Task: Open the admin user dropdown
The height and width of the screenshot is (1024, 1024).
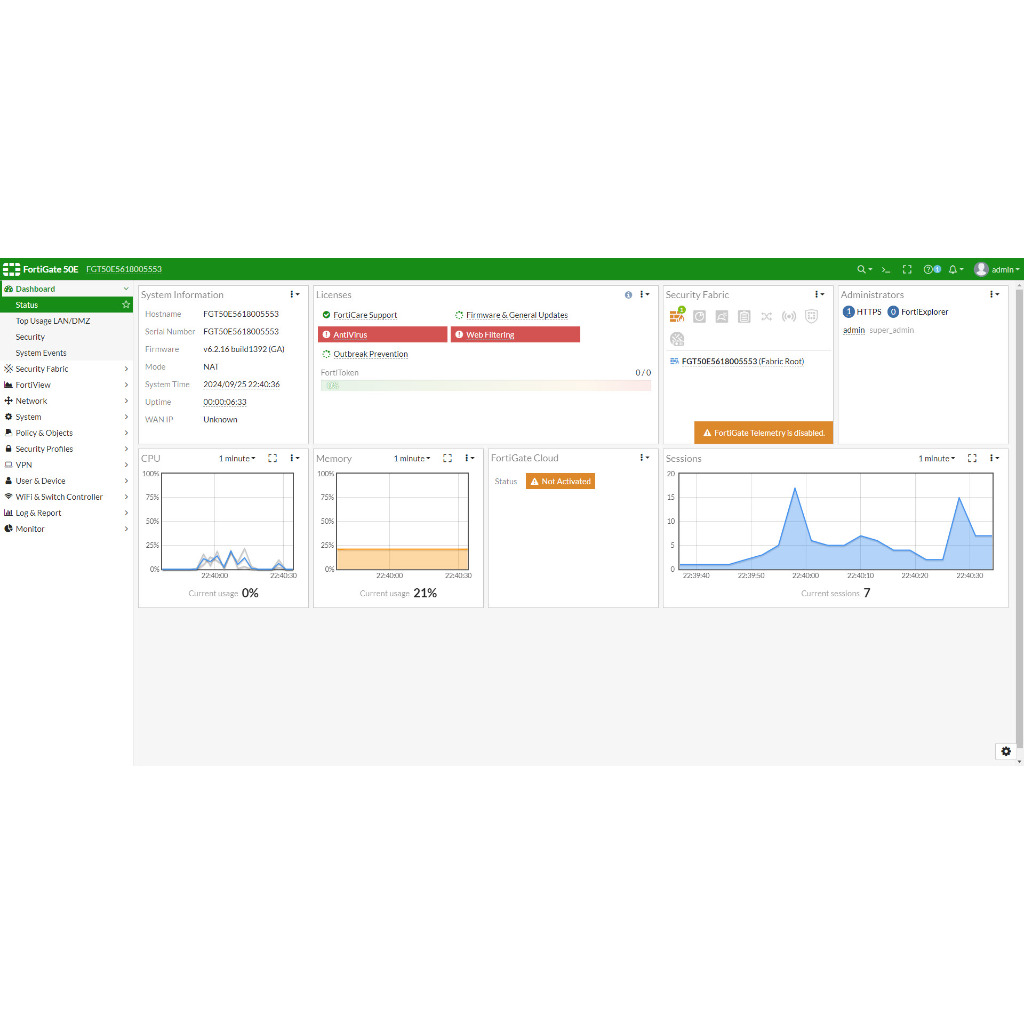Action: coord(997,269)
